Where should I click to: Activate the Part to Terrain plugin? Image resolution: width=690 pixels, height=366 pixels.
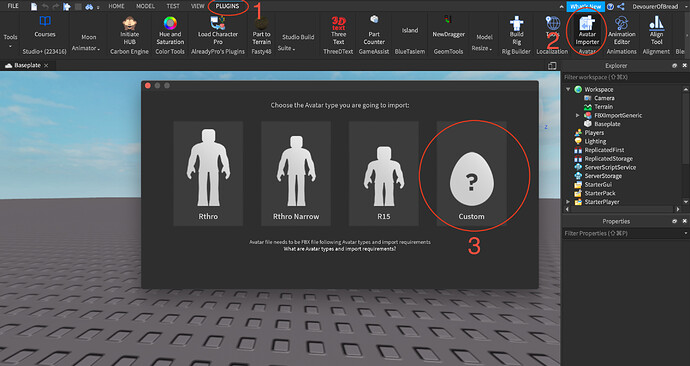261,31
